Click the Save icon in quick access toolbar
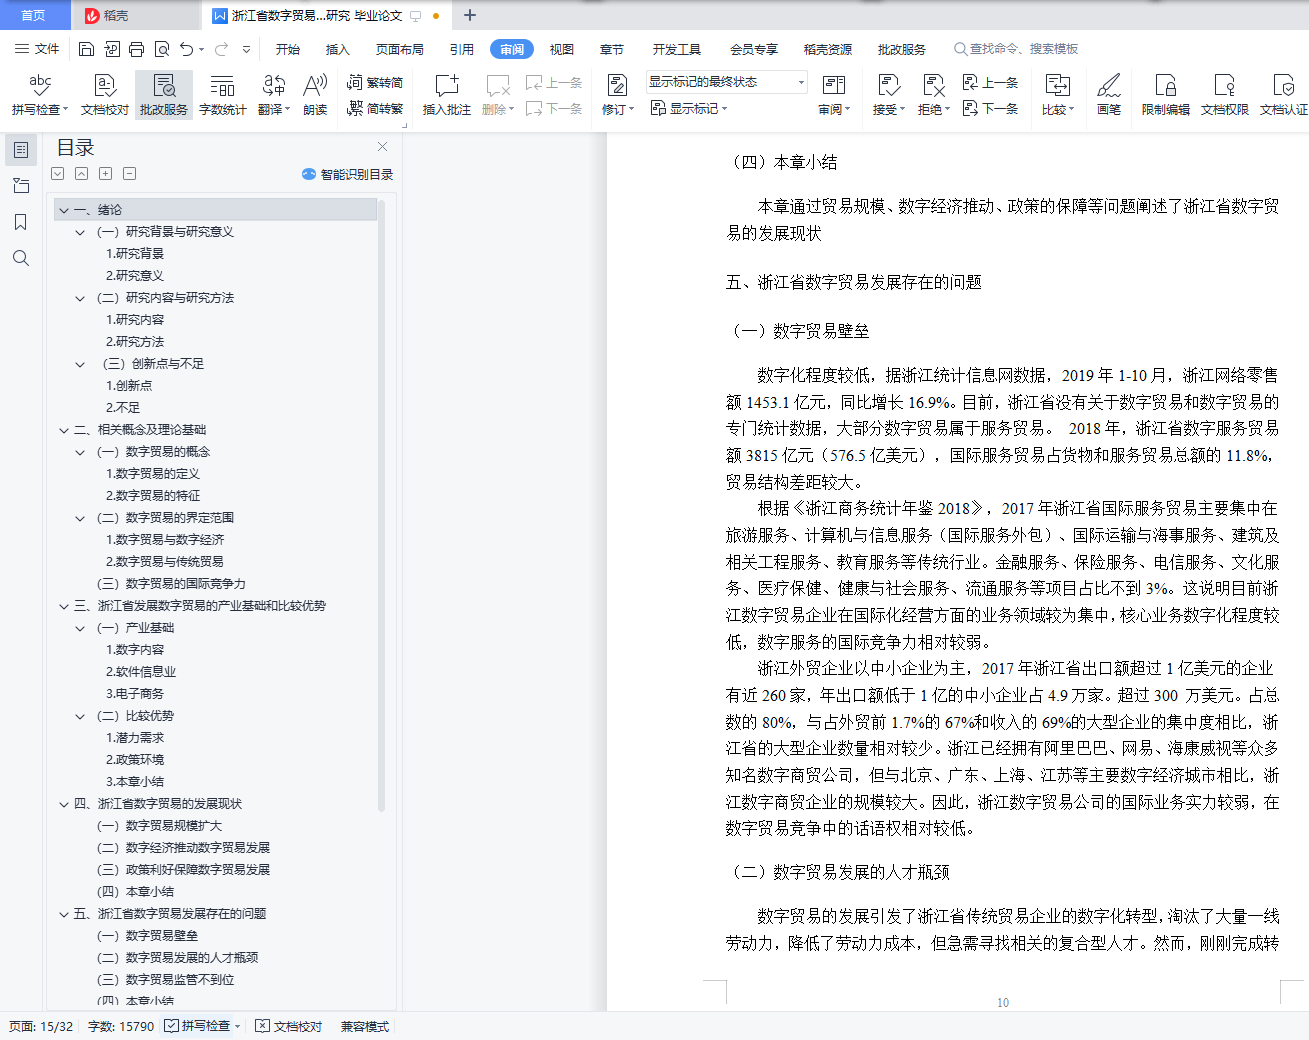 tap(86, 49)
